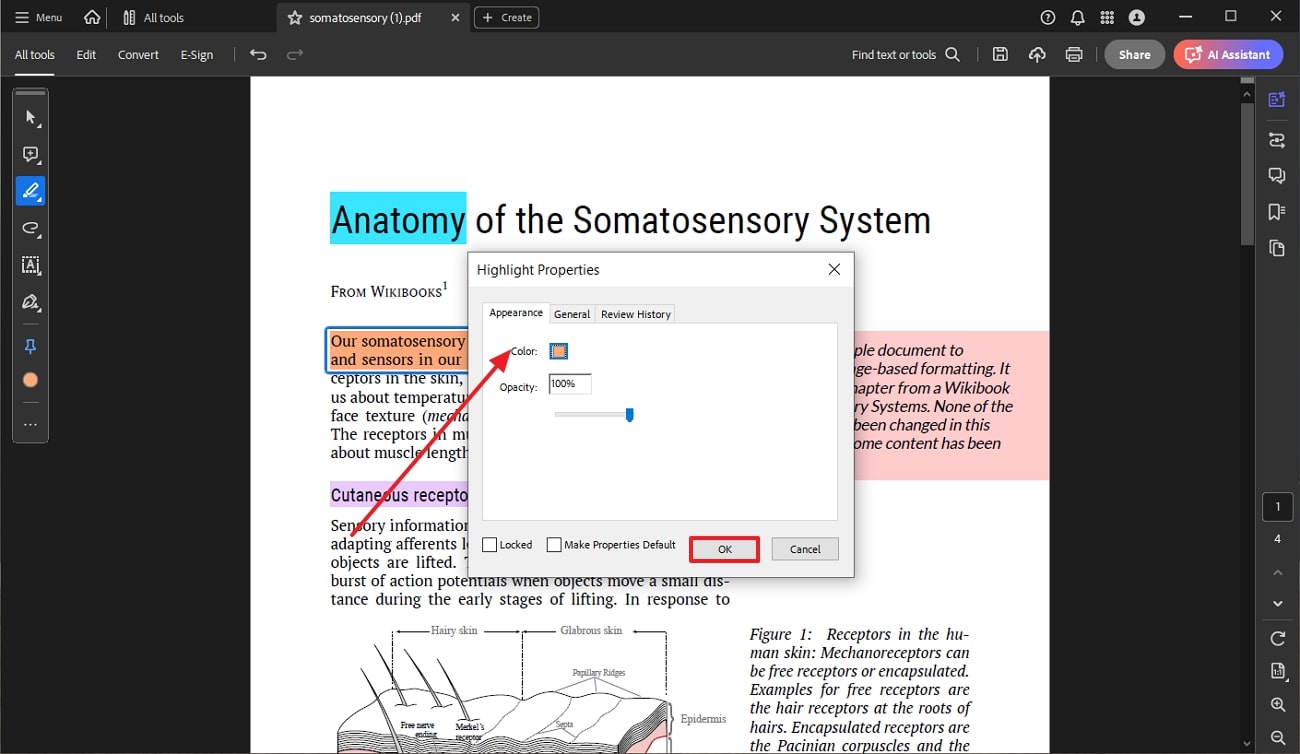Open the highlight Color swatch
This screenshot has width=1300, height=754.
click(559, 351)
